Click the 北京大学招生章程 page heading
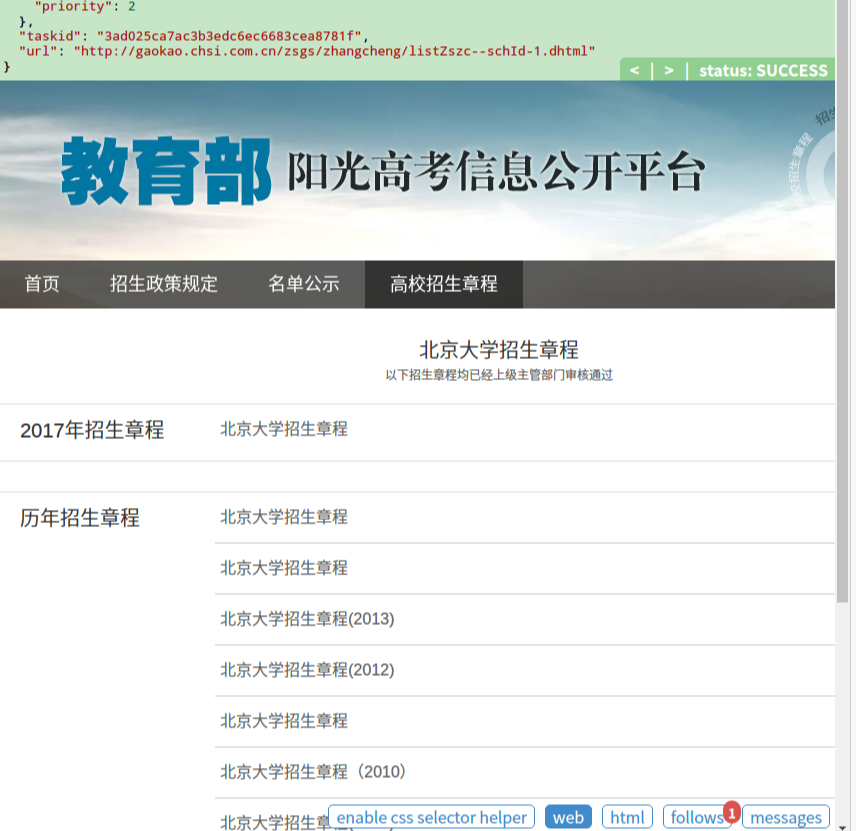 pyautogui.click(x=498, y=349)
